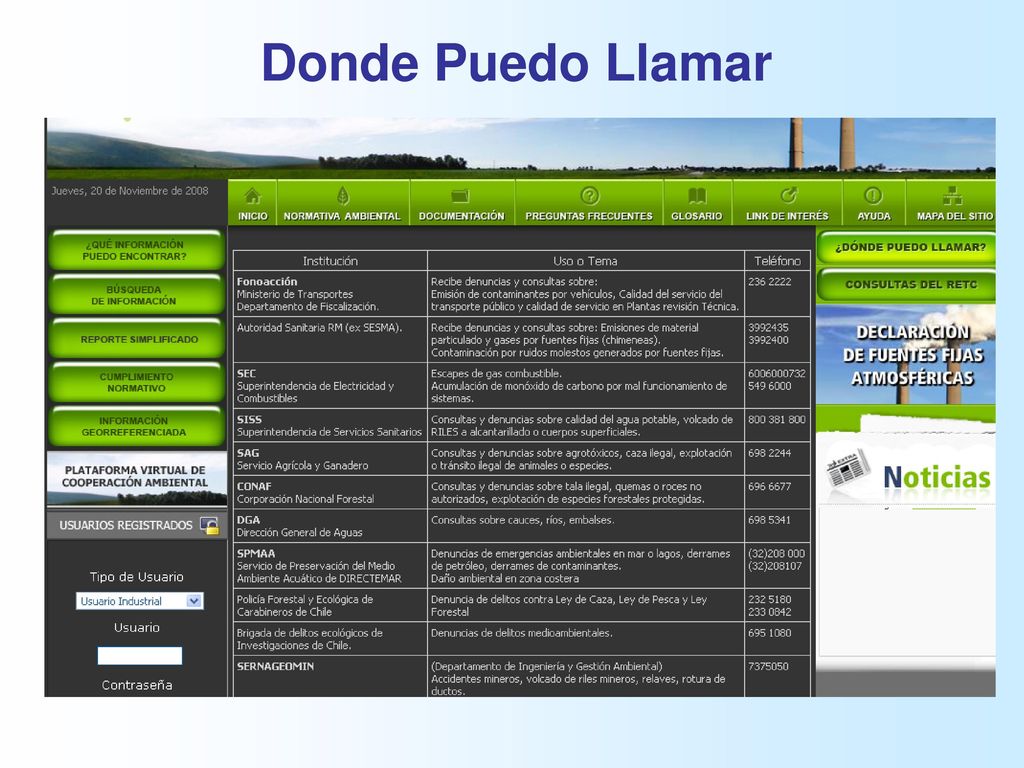Click Información Georreferenciada button
The image size is (1024, 768).
tap(136, 426)
